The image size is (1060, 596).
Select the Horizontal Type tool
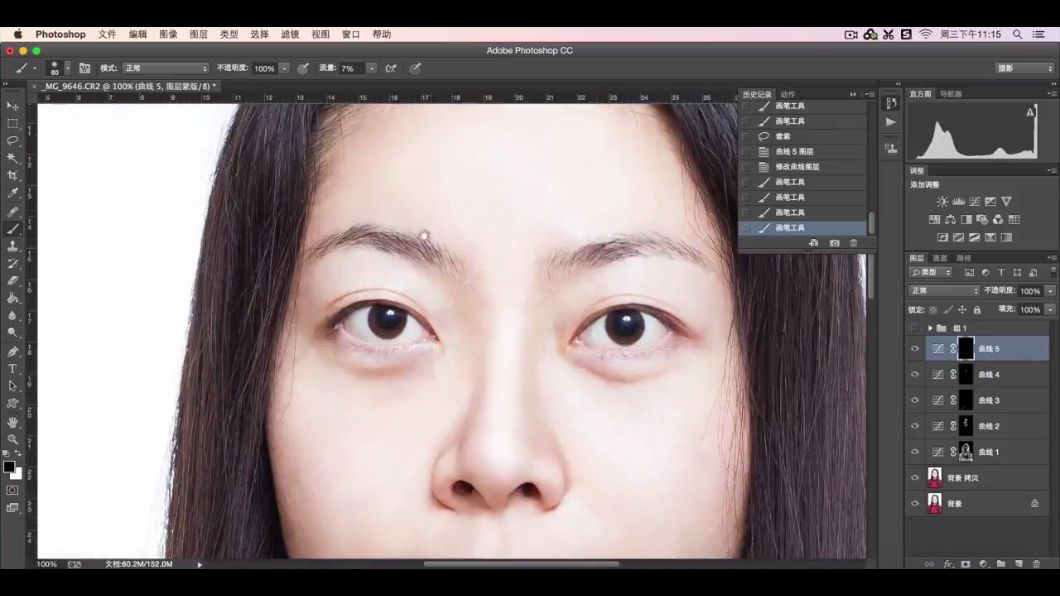pos(13,369)
